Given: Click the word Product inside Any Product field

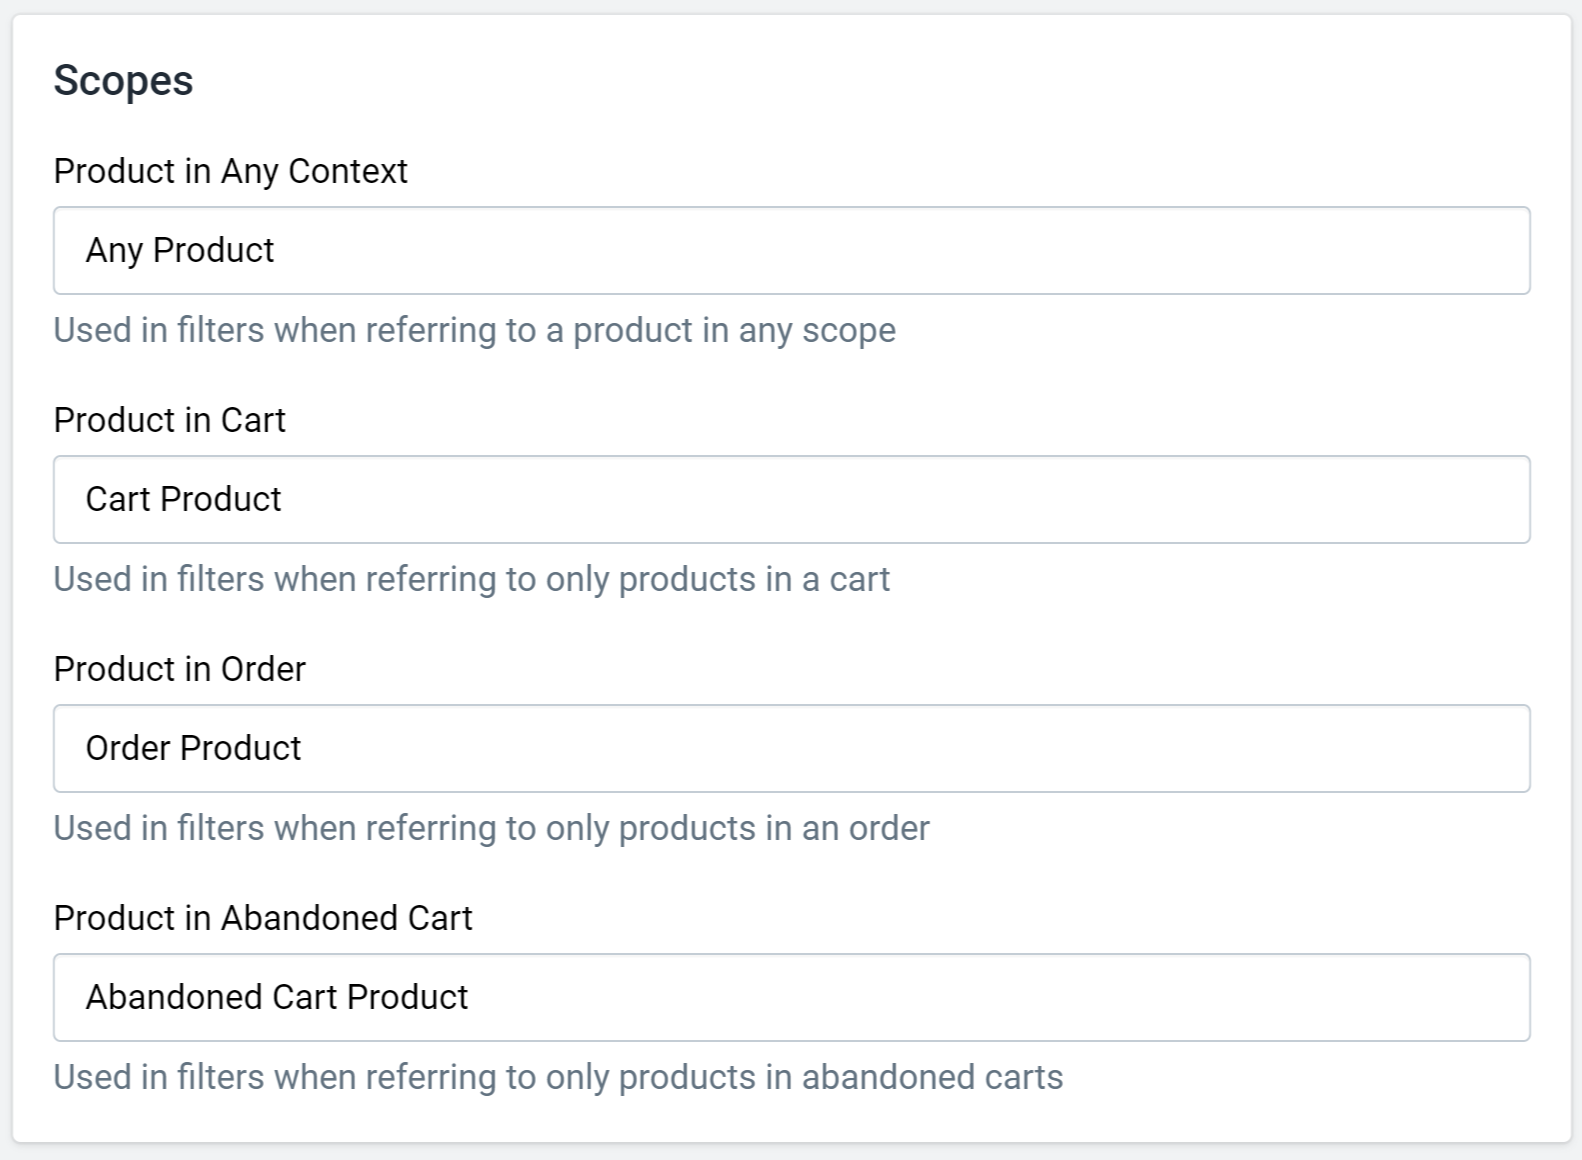Looking at the screenshot, I should pos(214,250).
